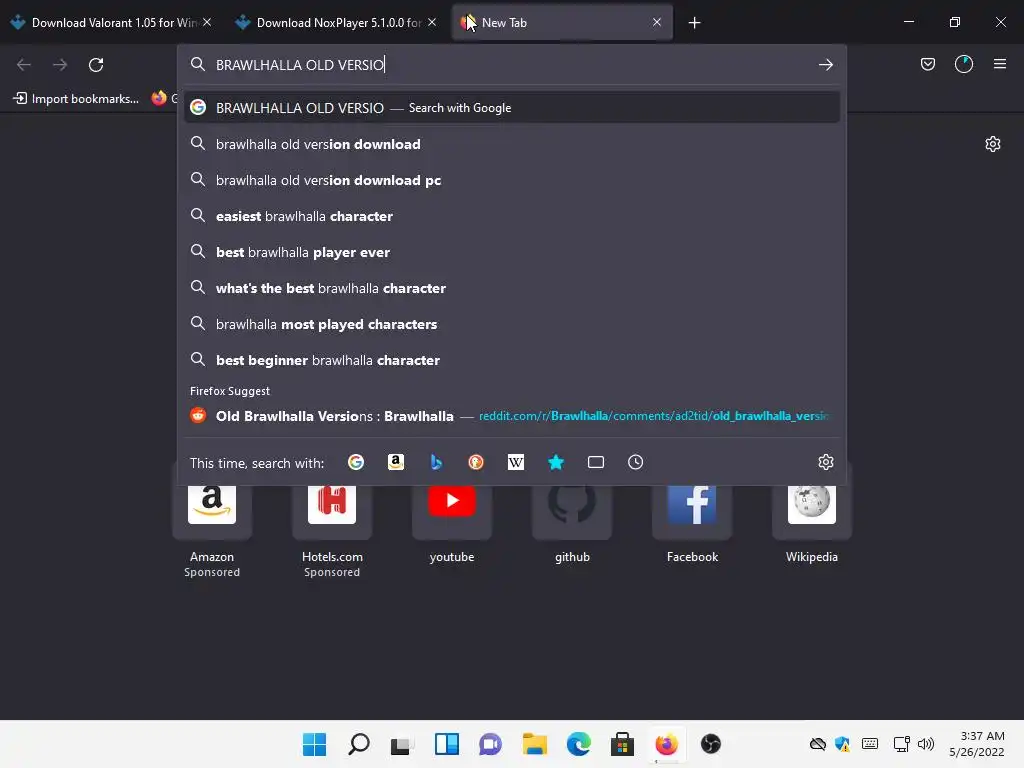Select suggestion 'easiest brawlhalla character'
The height and width of the screenshot is (768, 1024).
point(511,216)
